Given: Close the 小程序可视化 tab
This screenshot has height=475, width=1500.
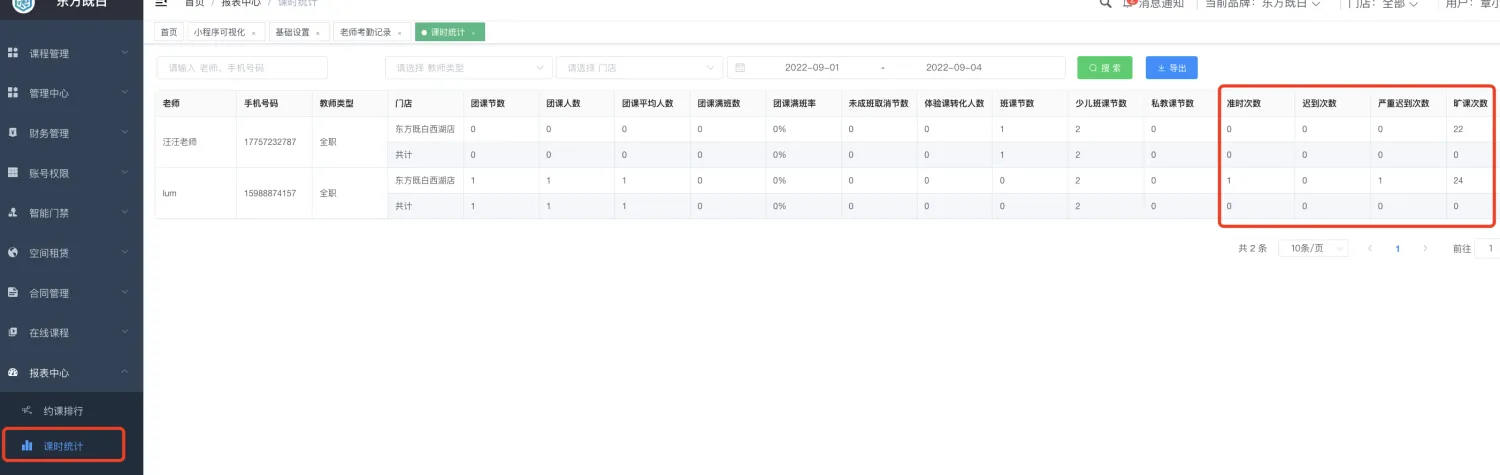Looking at the screenshot, I should 253,33.
